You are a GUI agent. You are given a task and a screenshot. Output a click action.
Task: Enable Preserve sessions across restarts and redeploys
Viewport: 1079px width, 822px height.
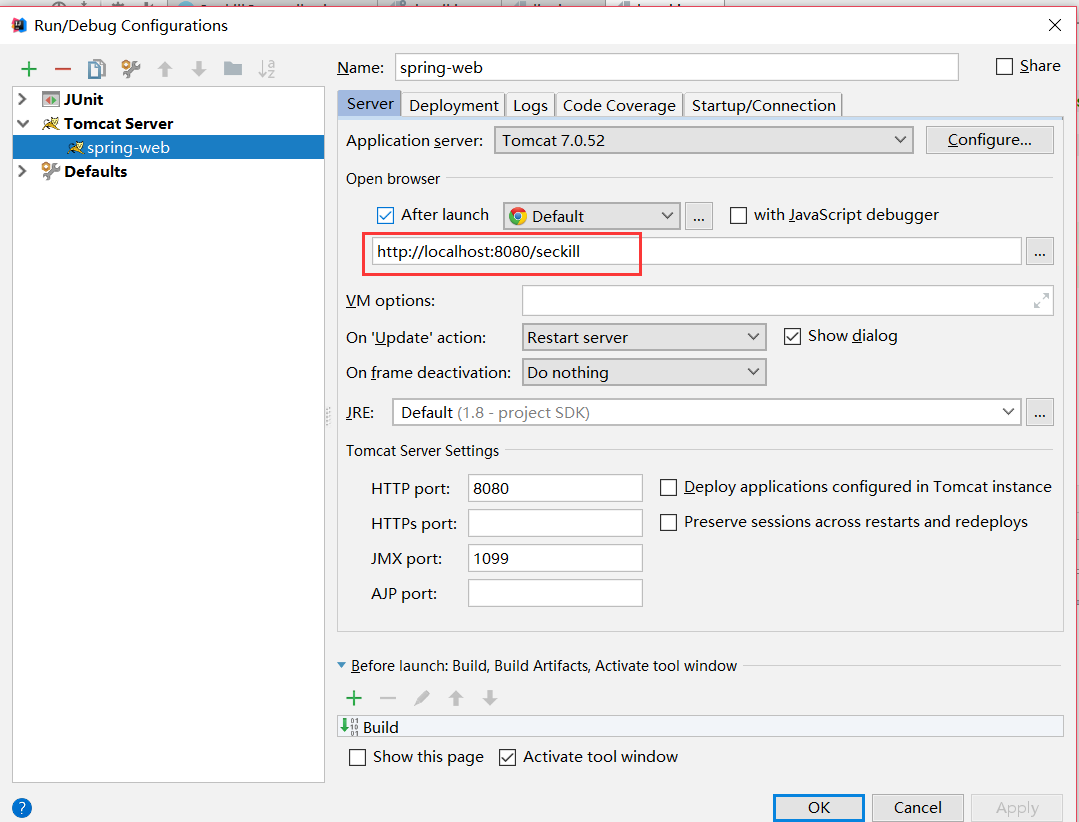[668, 521]
